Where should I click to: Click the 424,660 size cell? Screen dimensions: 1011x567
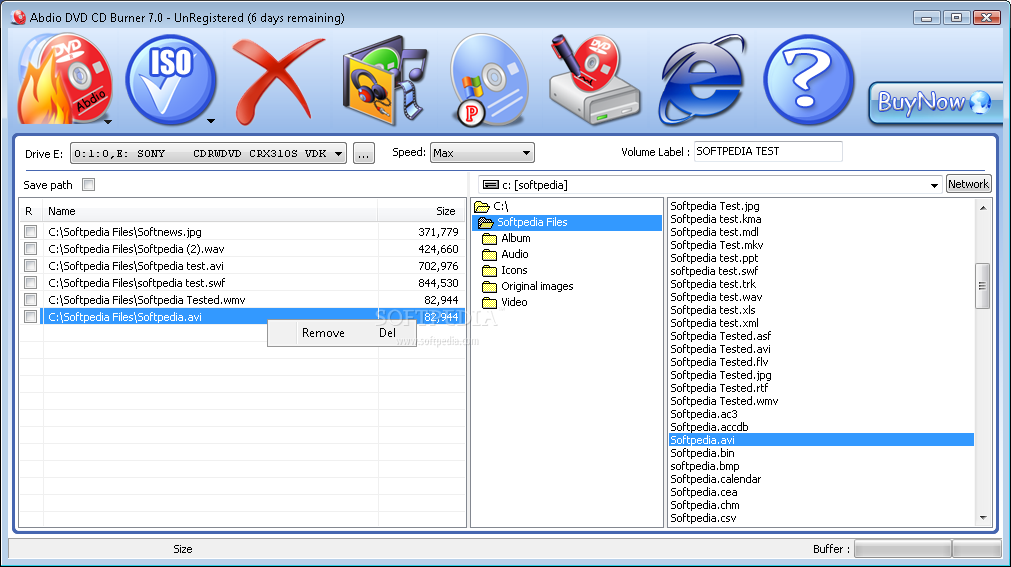point(438,249)
